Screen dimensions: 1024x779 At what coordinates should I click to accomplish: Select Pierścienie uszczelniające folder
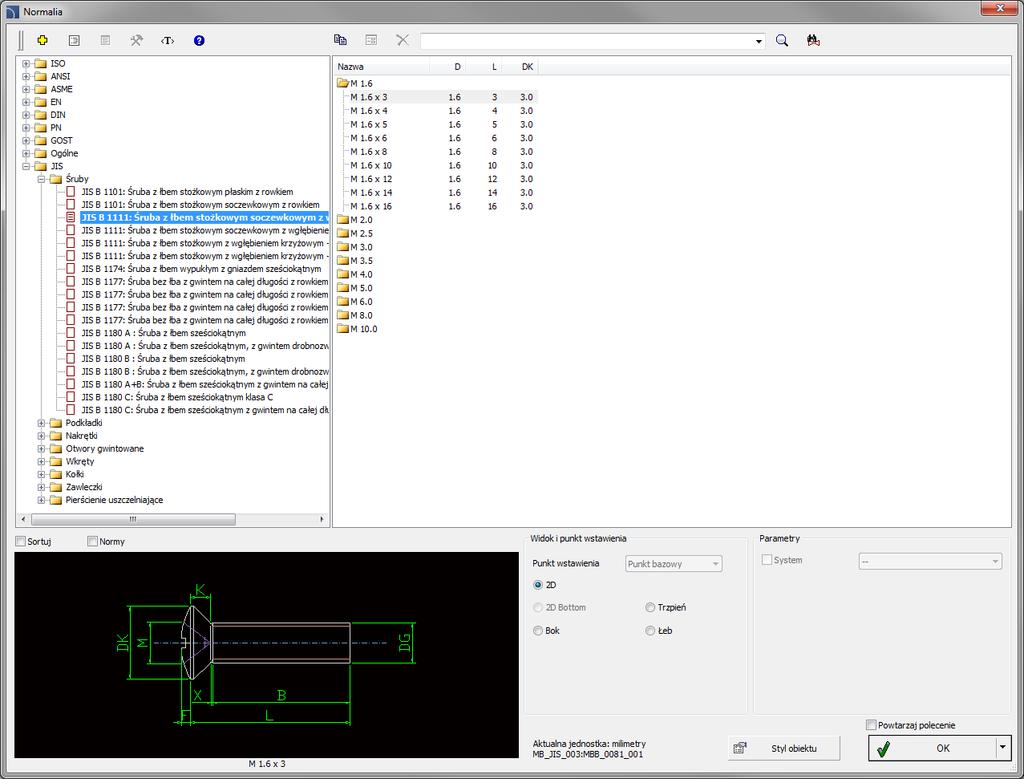pos(114,500)
